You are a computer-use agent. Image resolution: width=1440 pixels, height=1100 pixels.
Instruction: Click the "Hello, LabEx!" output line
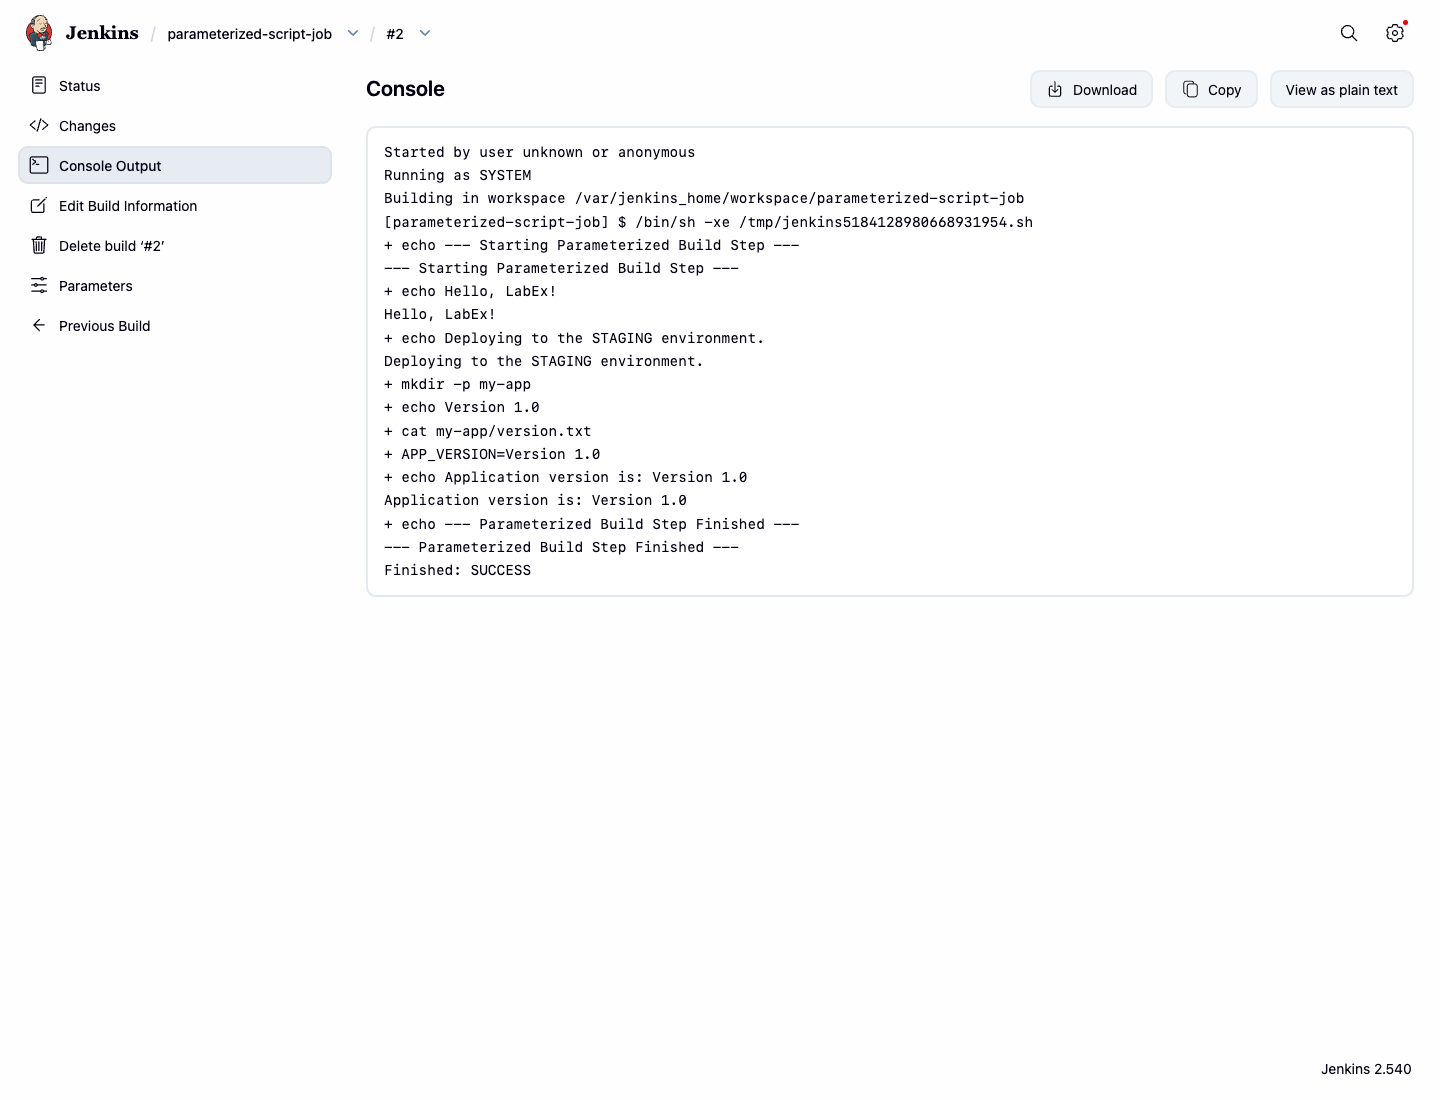[x=440, y=314]
